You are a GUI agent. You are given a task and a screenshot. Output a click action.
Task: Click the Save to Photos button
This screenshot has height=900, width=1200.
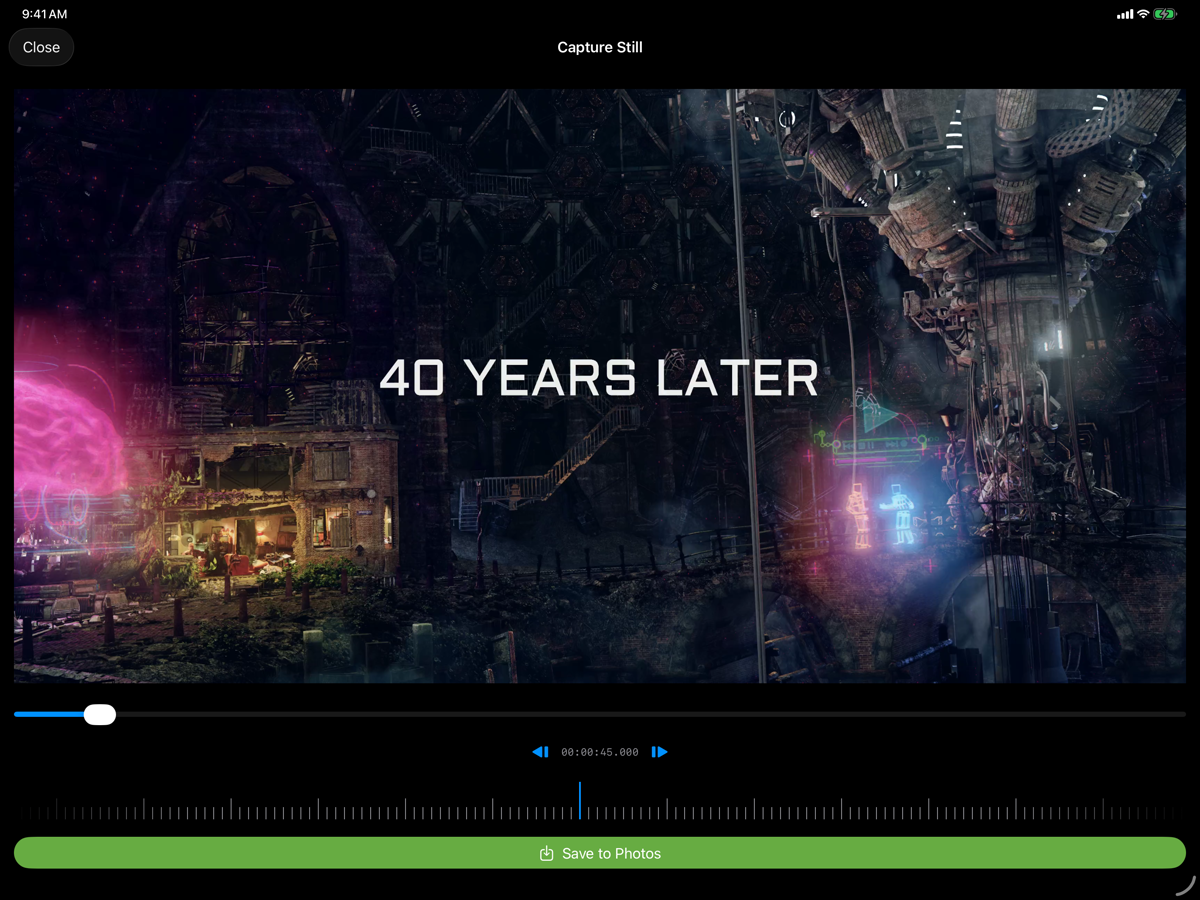coord(600,853)
